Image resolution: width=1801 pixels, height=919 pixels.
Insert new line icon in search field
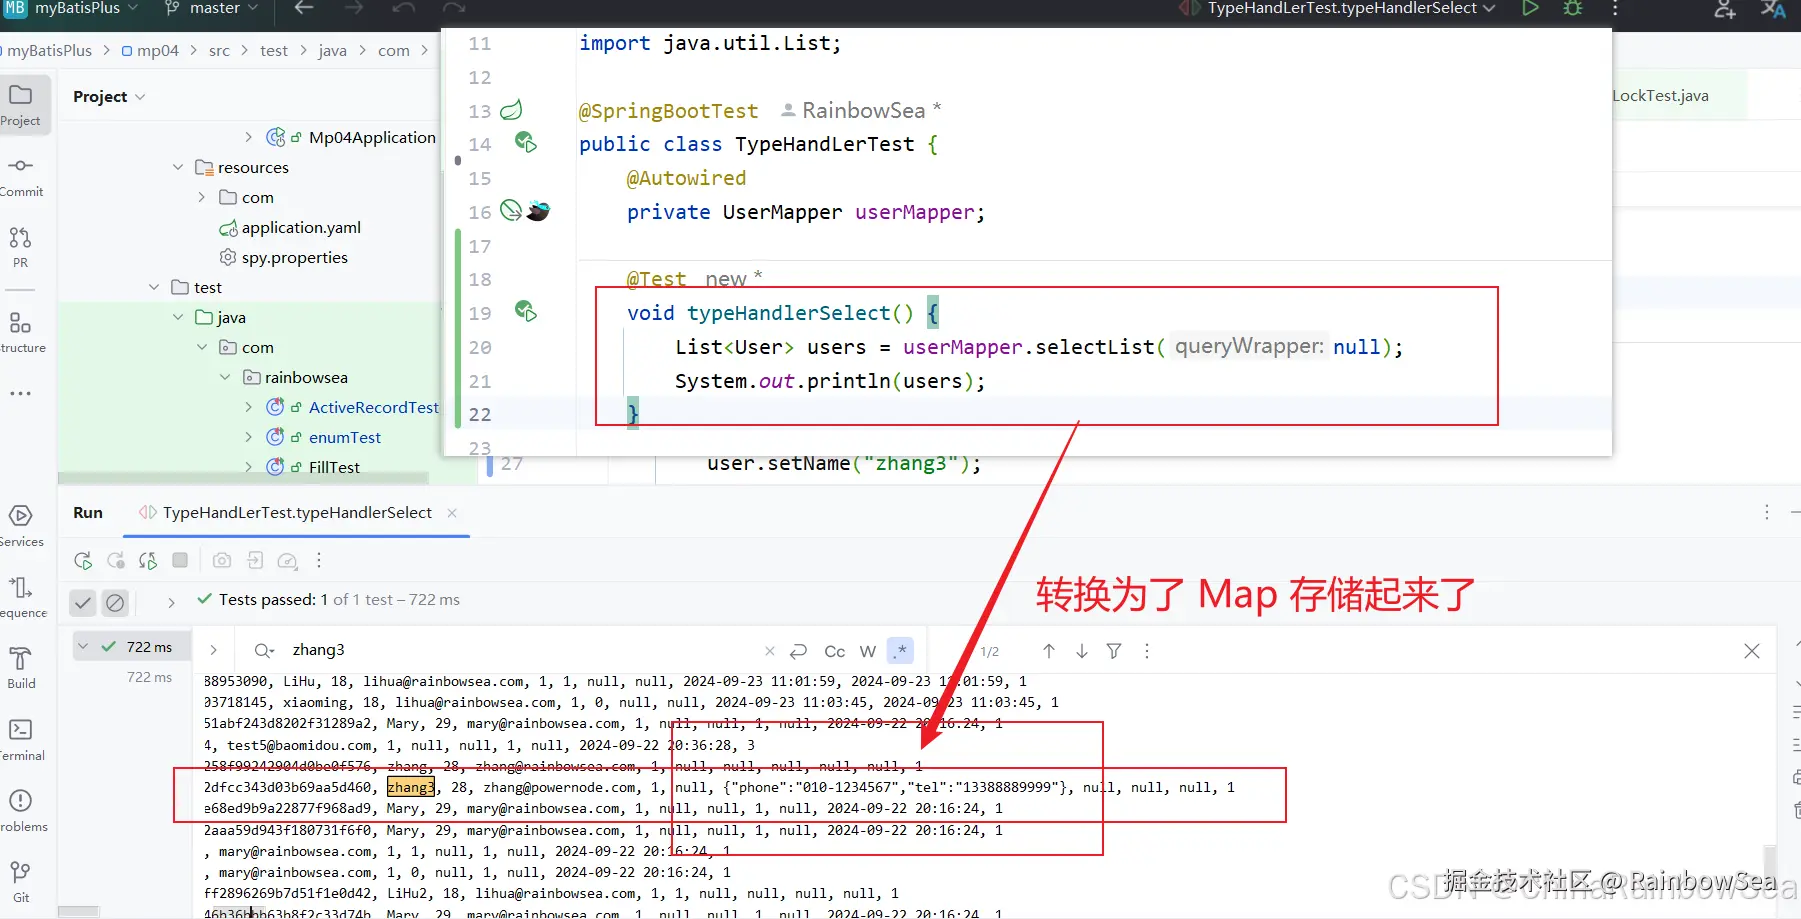(x=798, y=651)
